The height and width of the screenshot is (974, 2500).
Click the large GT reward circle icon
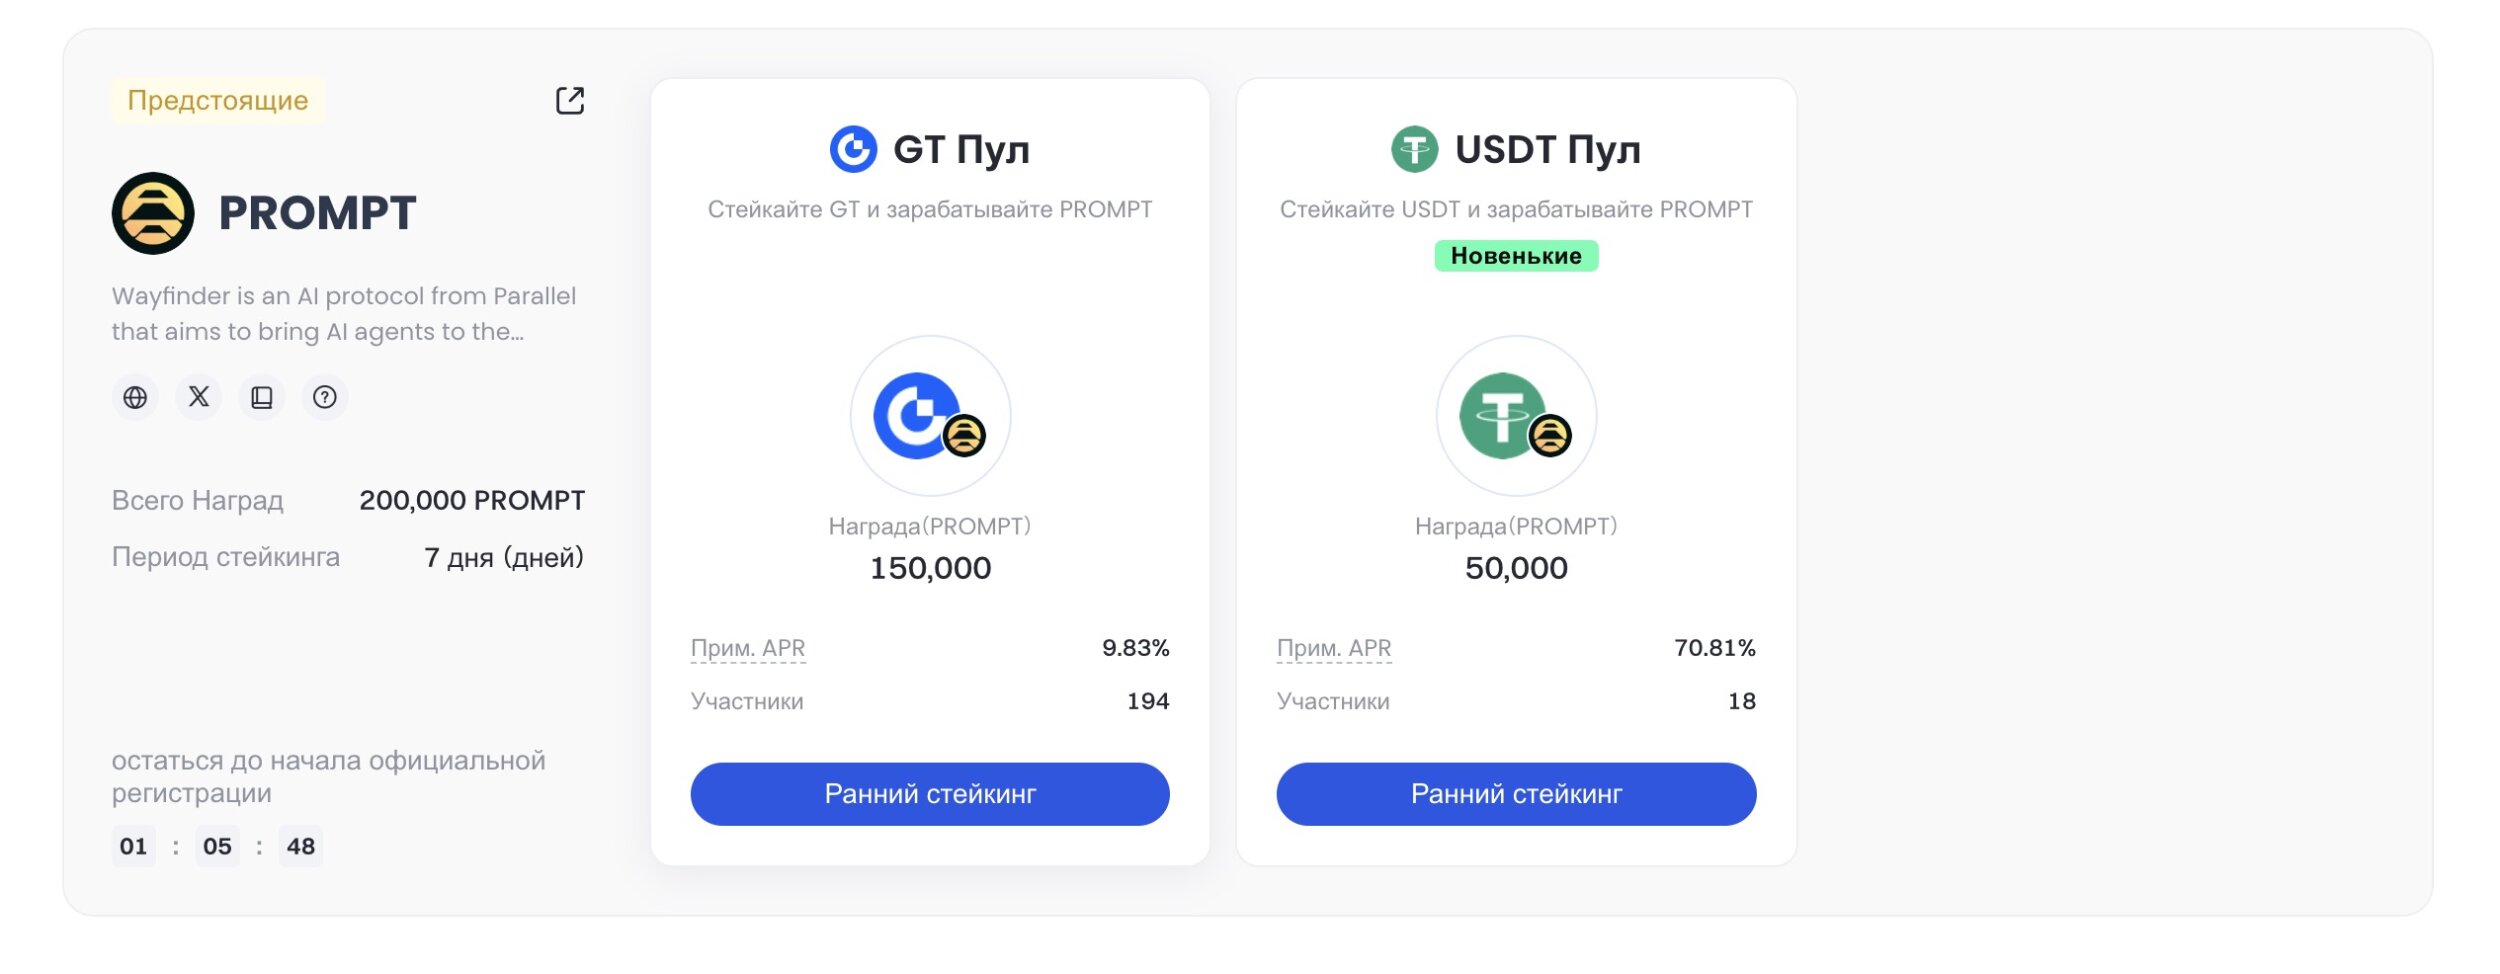coord(930,415)
